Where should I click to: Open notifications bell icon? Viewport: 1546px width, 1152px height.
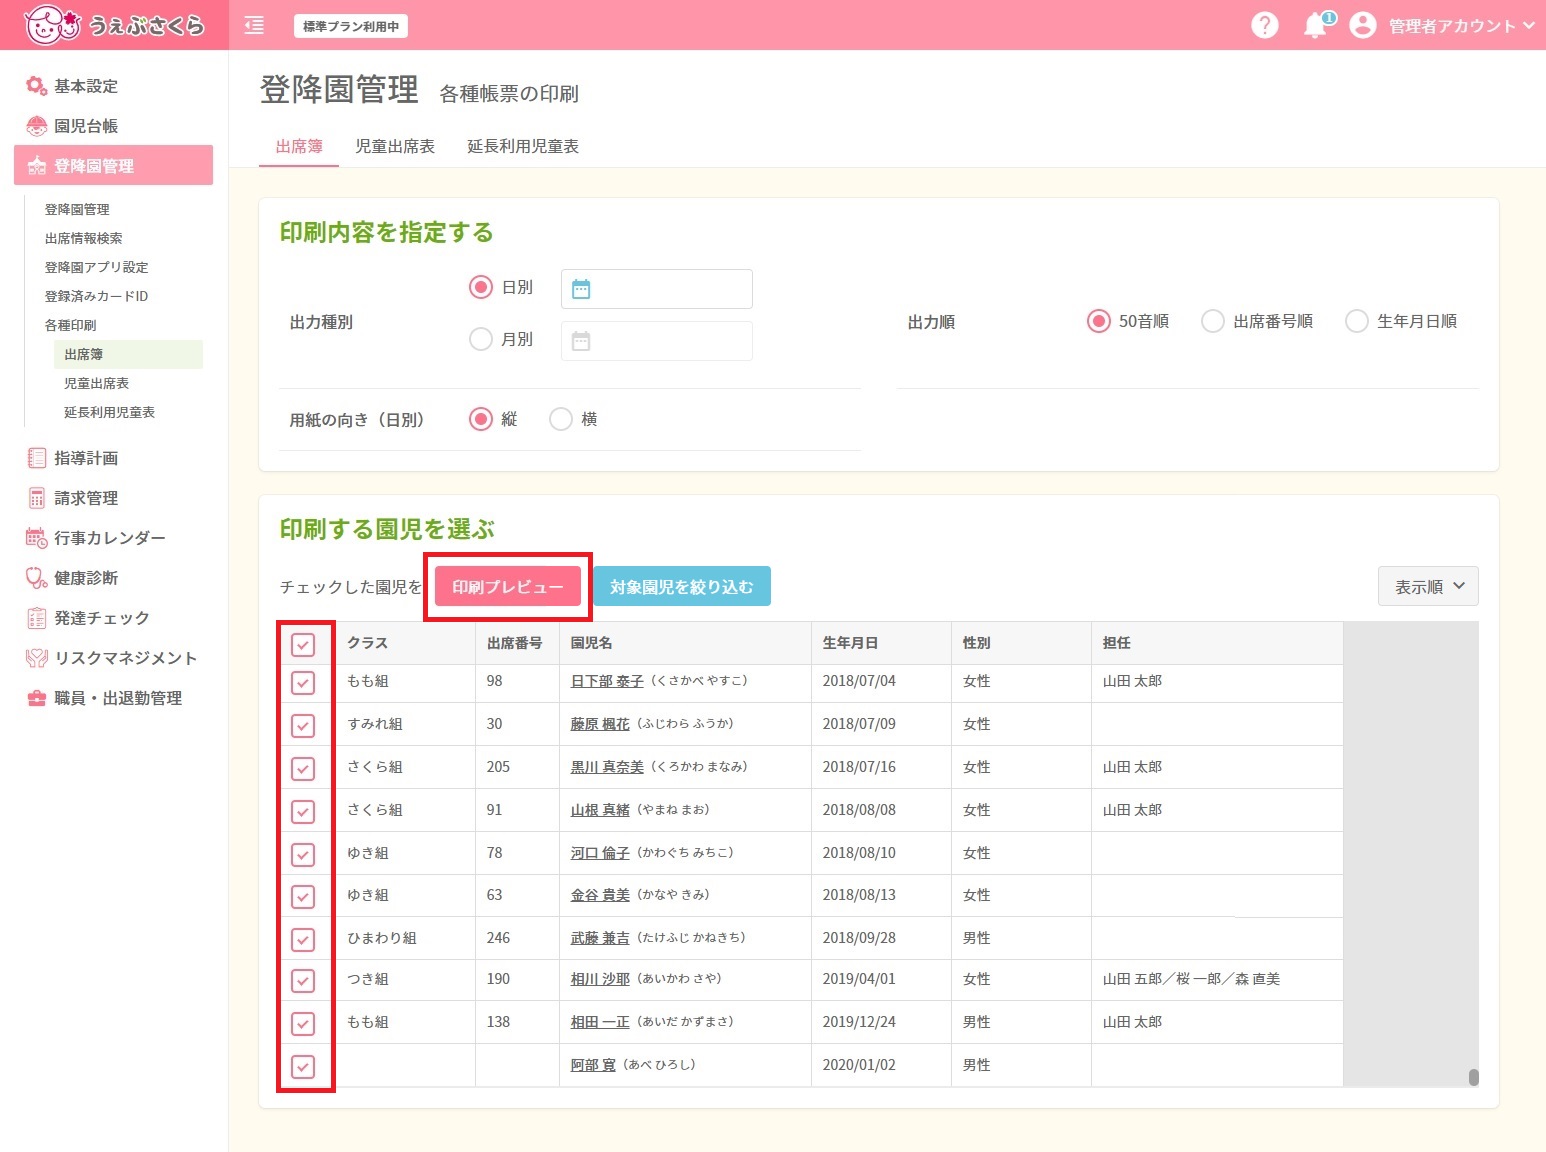1316,25
